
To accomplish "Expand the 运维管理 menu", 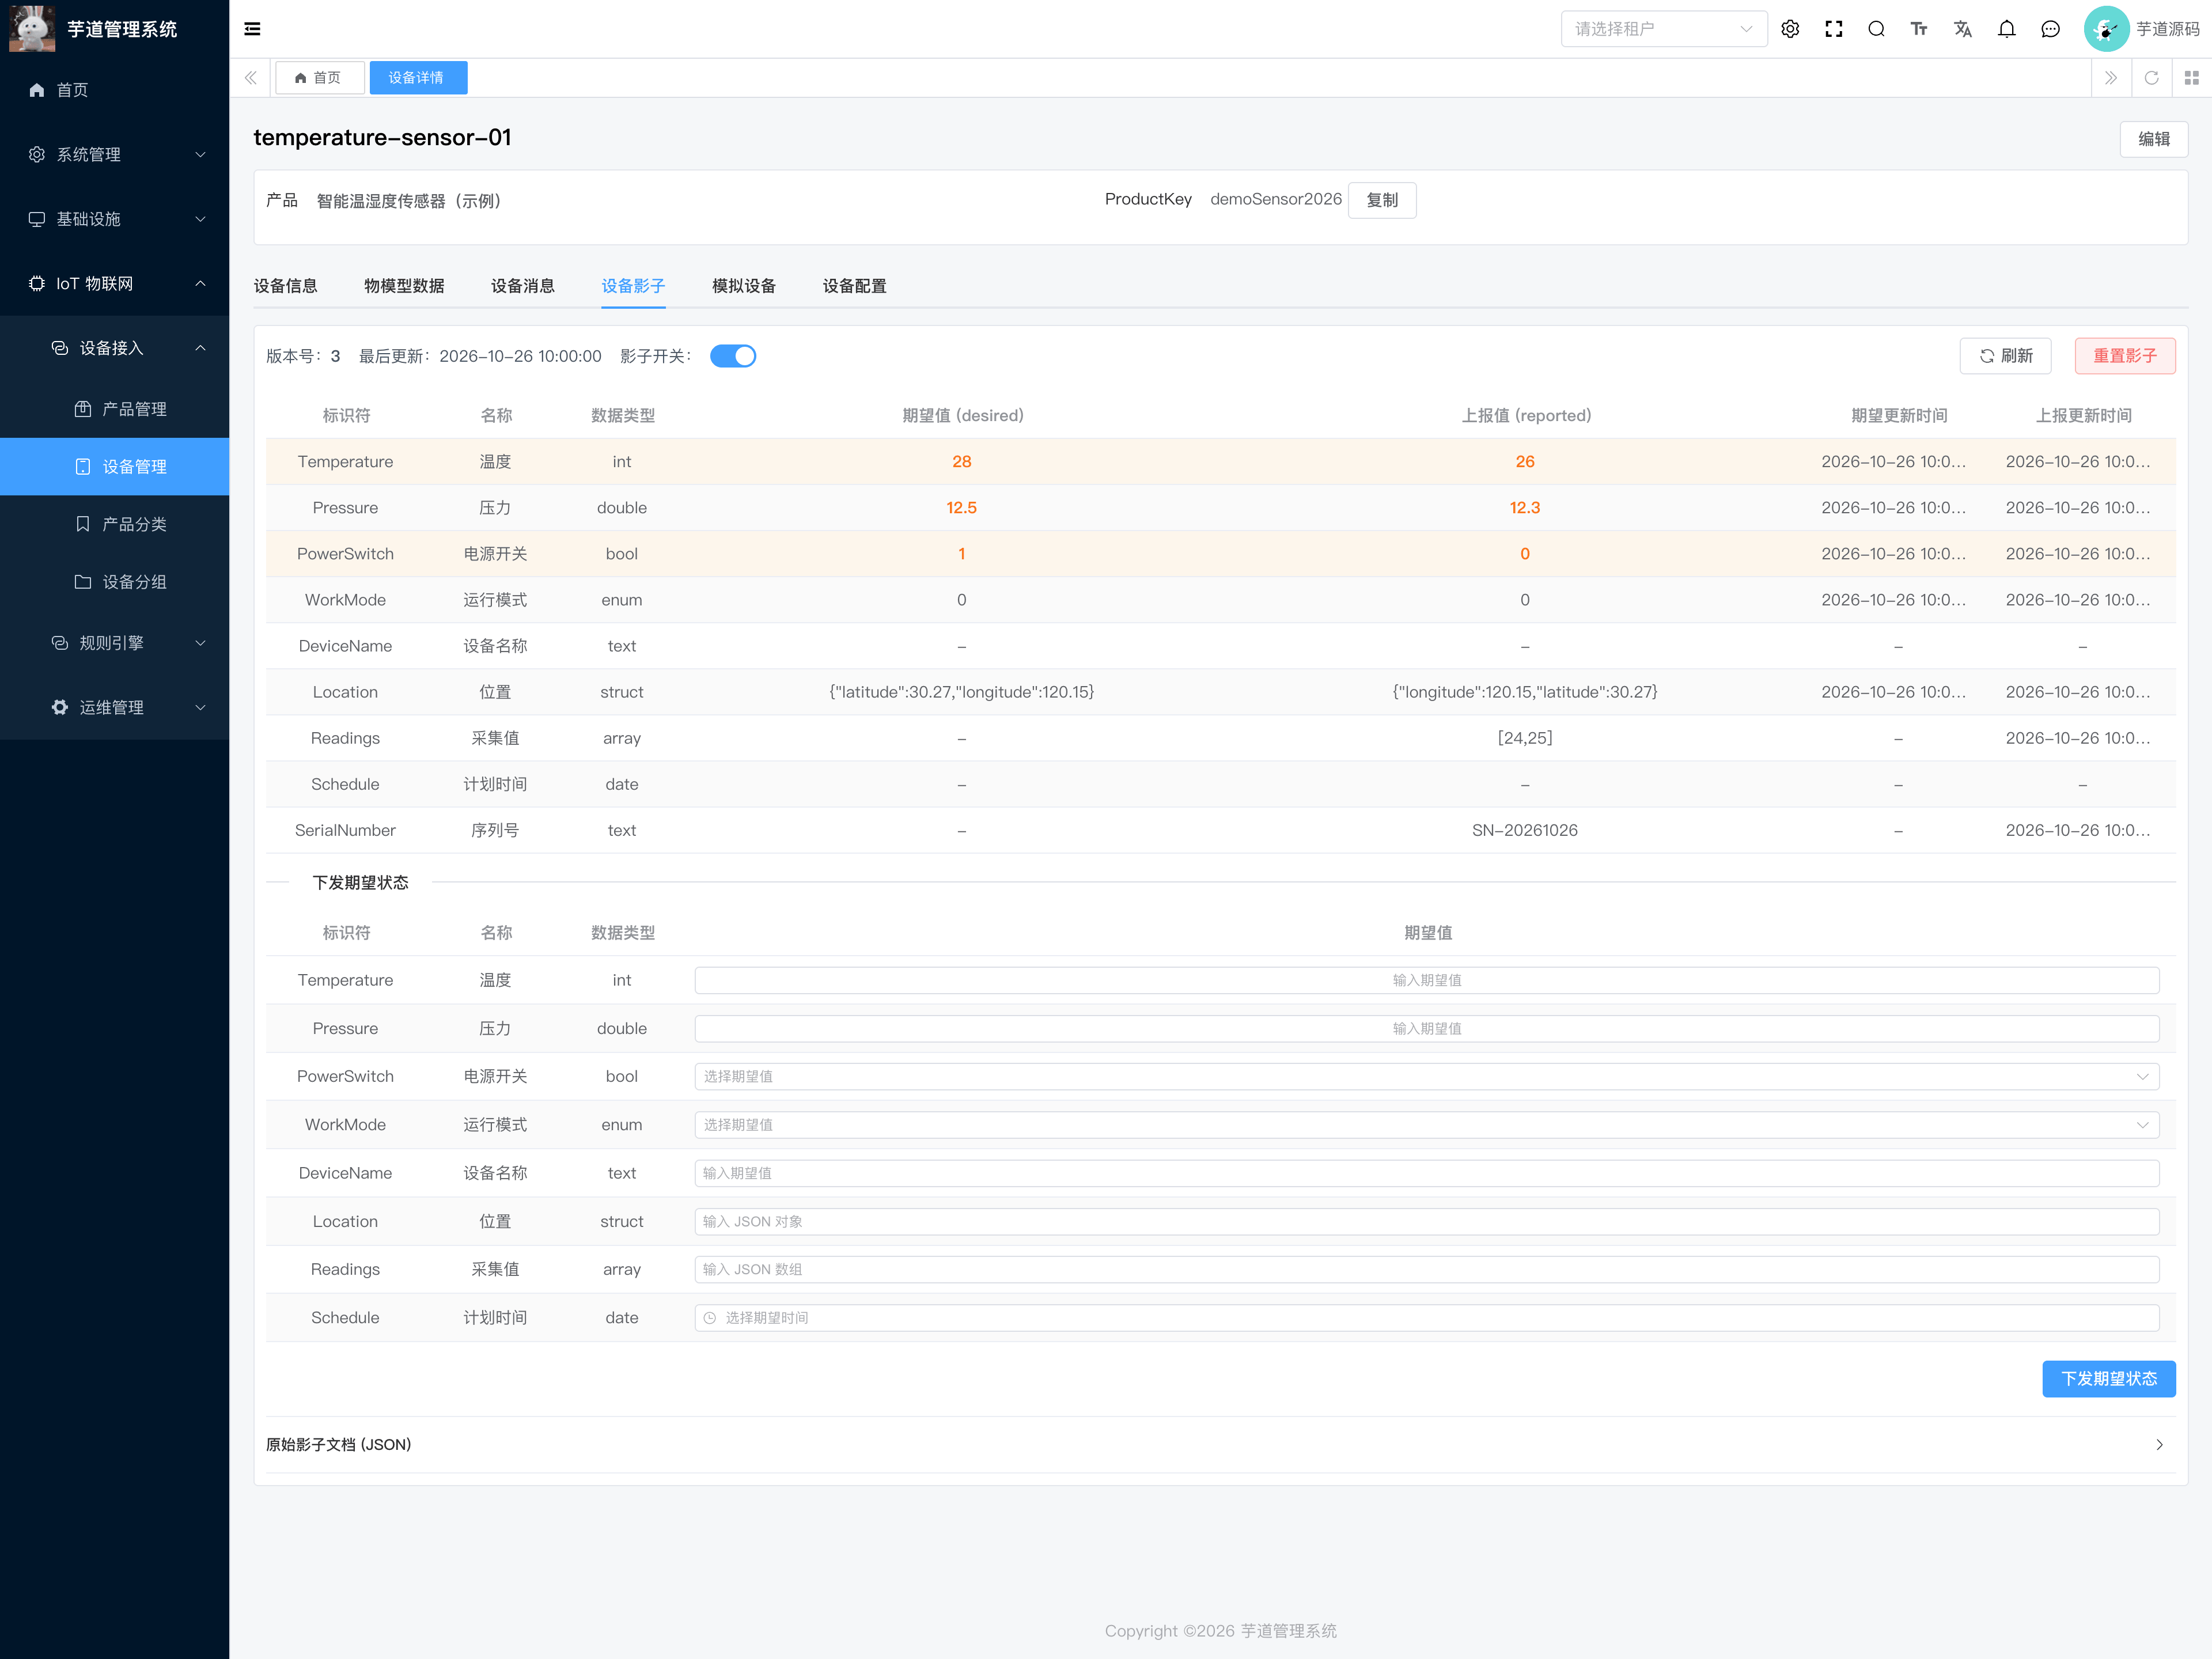I will [x=114, y=708].
